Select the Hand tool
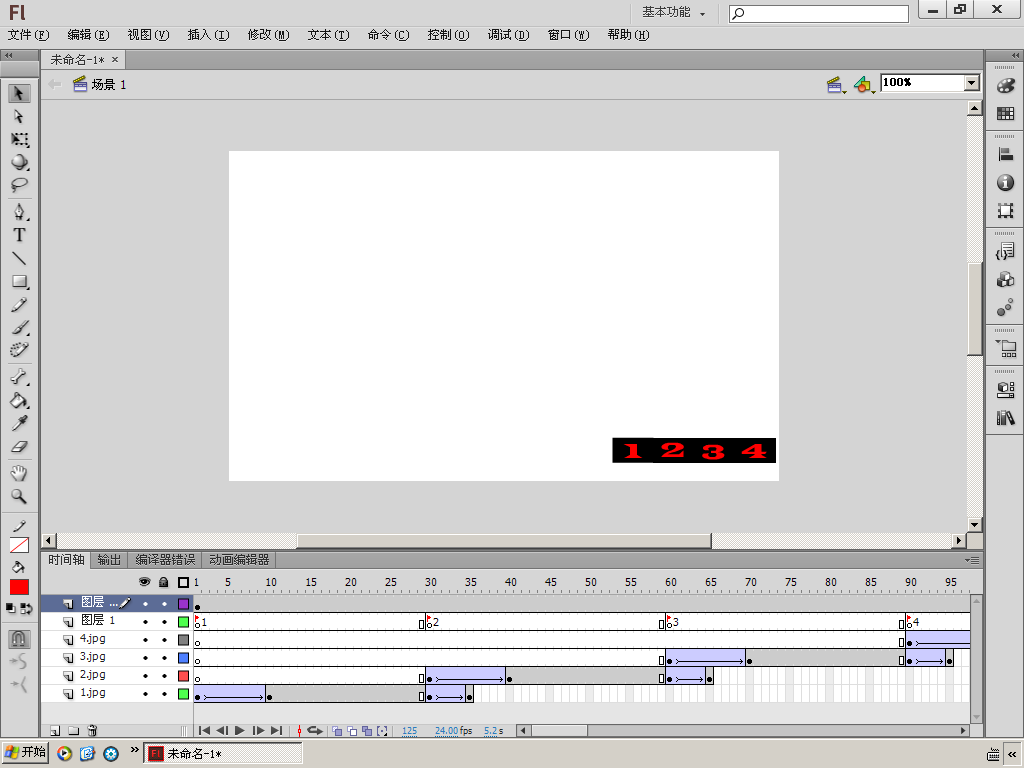 [19, 473]
